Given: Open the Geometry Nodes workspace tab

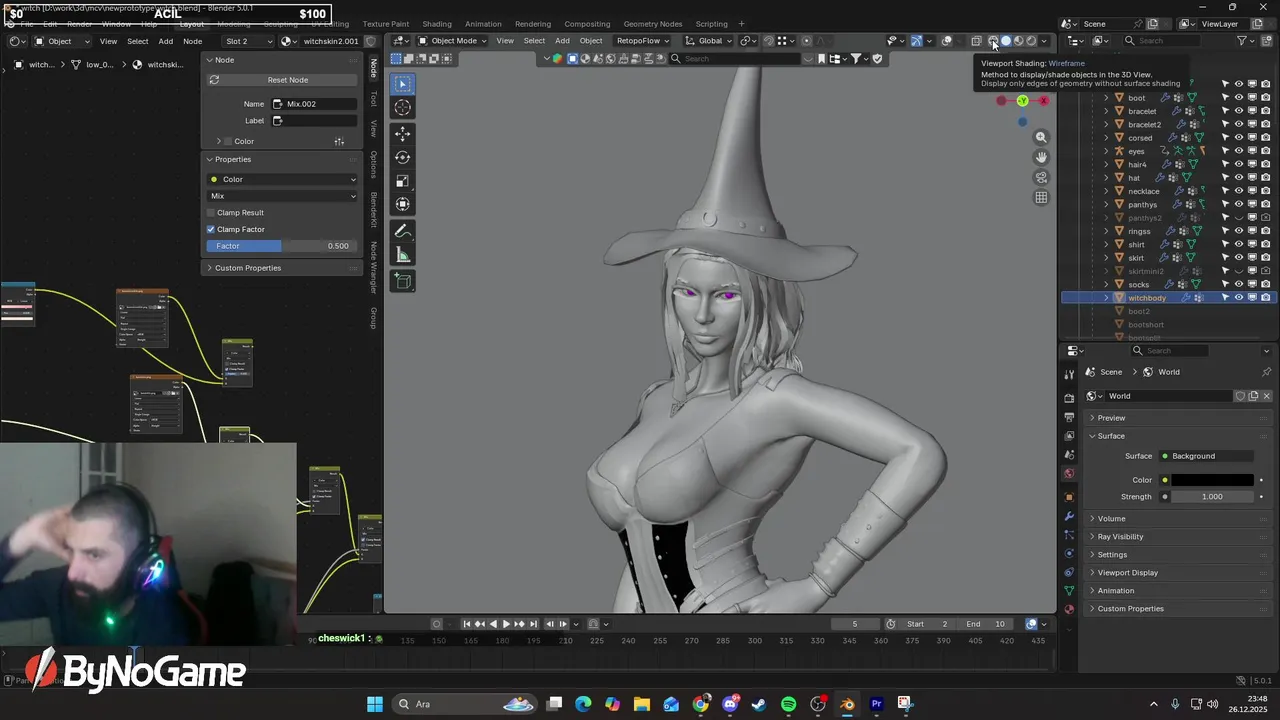Looking at the screenshot, I should click(652, 24).
